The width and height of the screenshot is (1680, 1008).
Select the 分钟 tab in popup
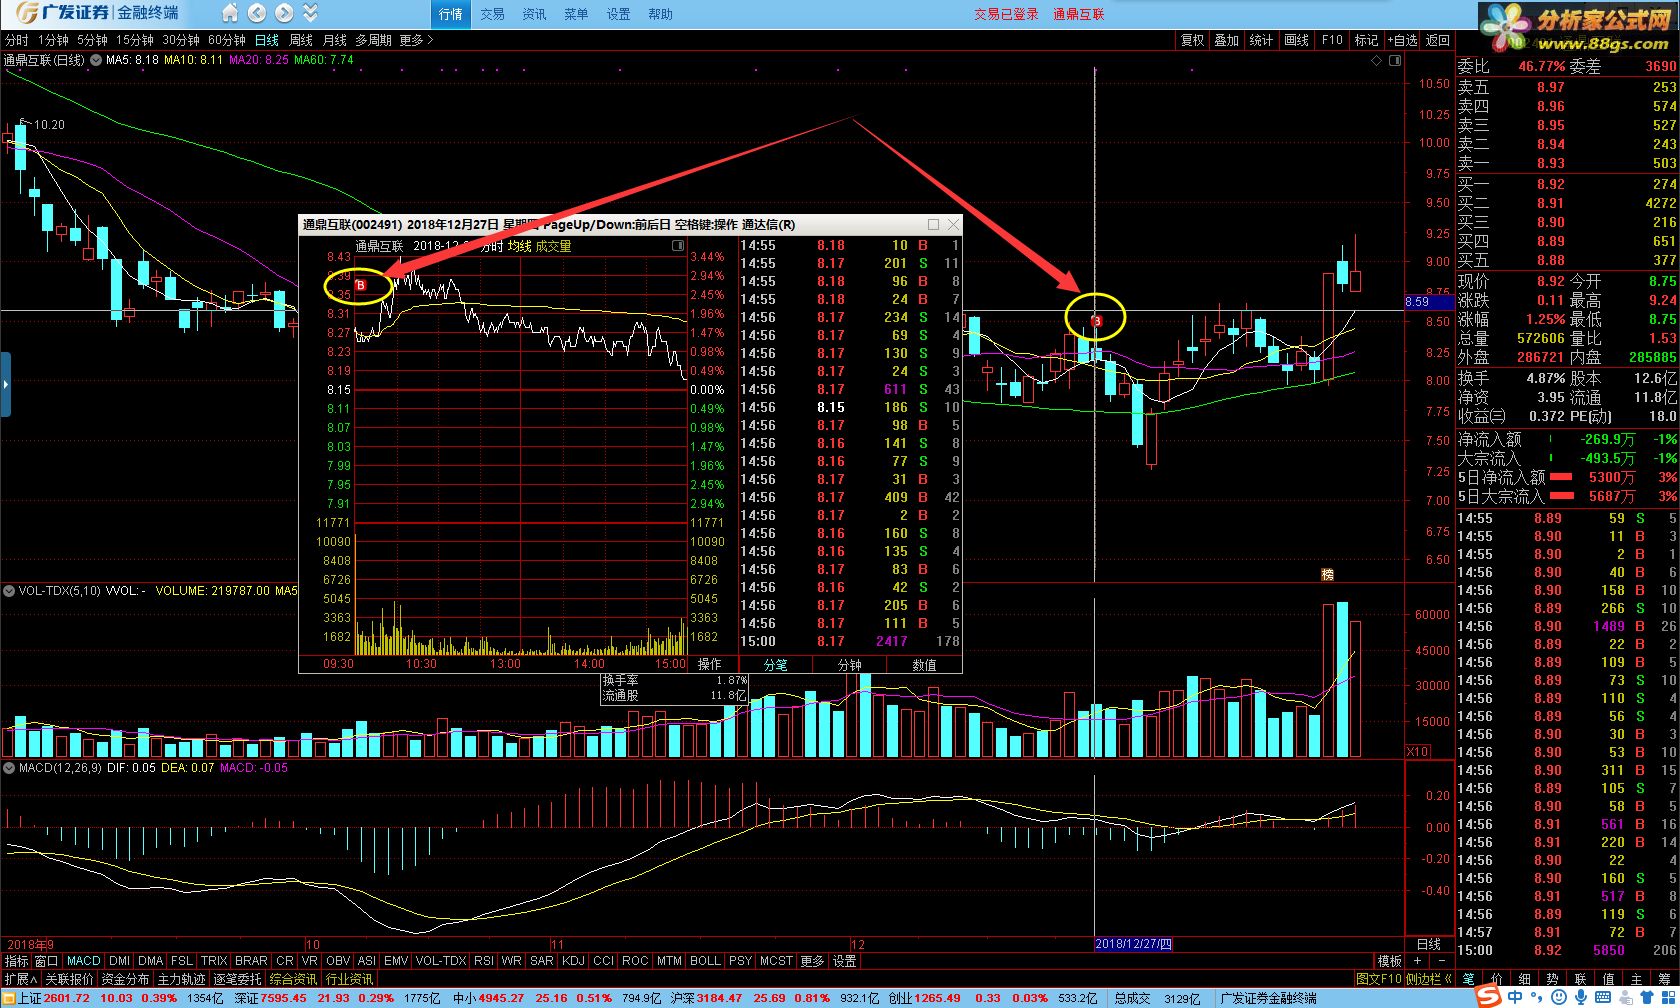pos(849,664)
